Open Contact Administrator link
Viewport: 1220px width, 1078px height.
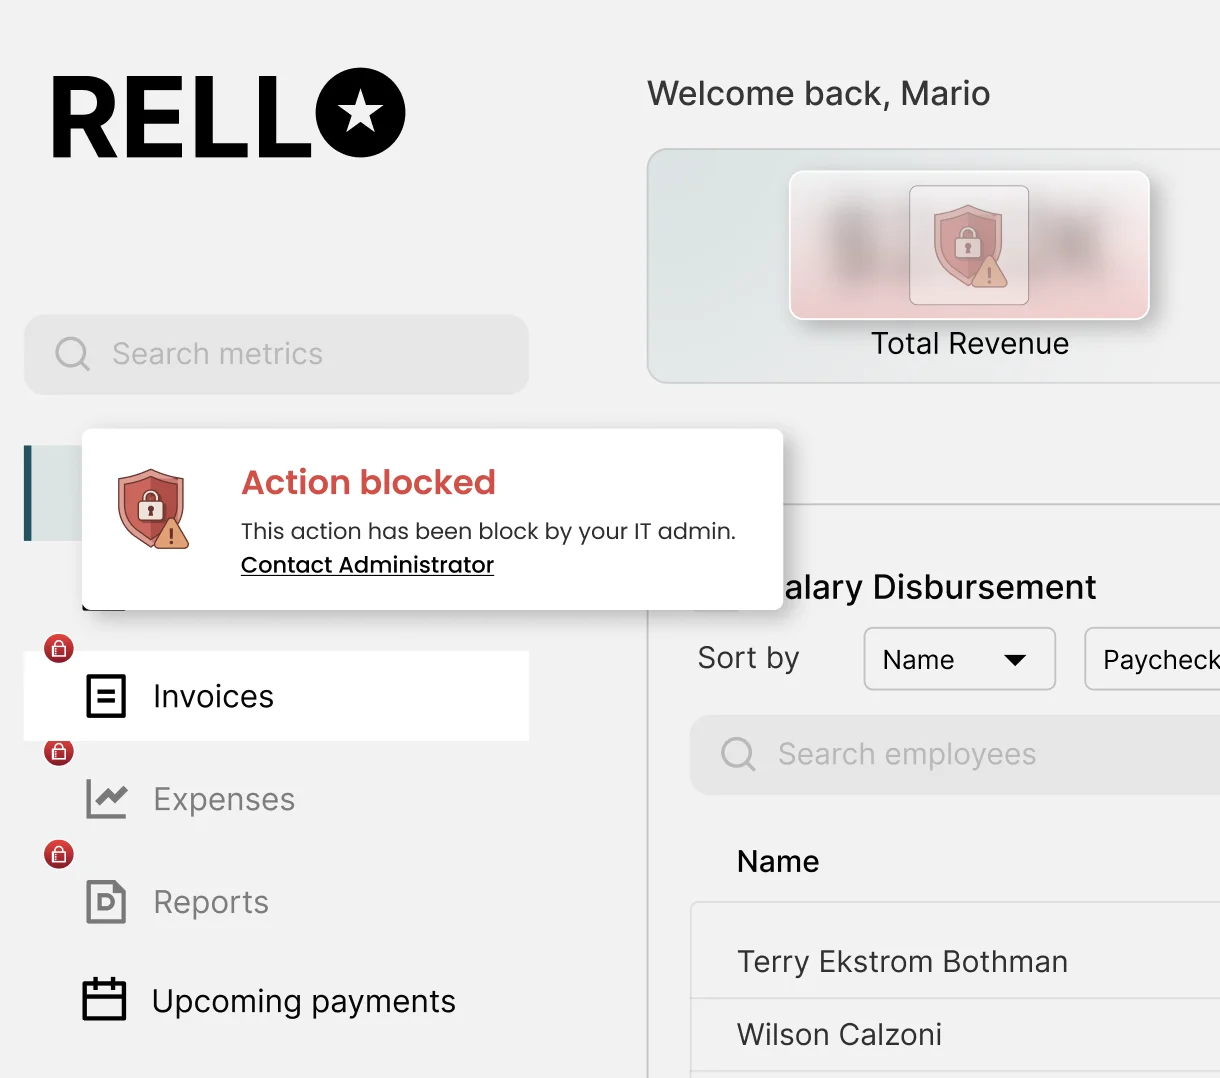(367, 565)
